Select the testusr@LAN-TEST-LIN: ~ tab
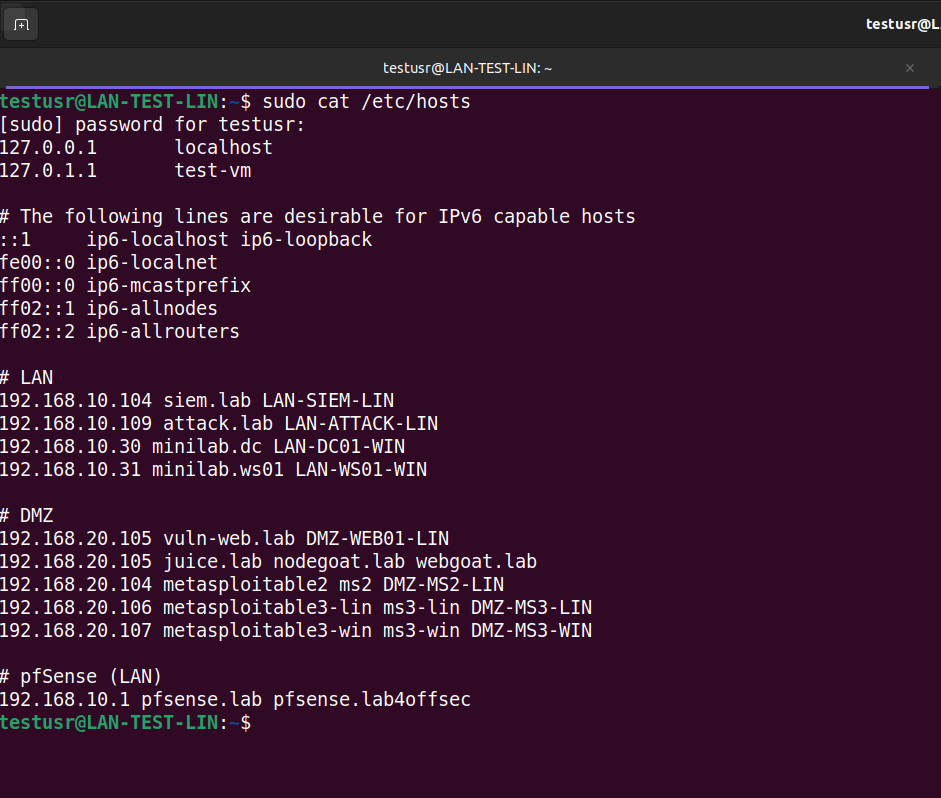The width and height of the screenshot is (941, 798). click(467, 68)
